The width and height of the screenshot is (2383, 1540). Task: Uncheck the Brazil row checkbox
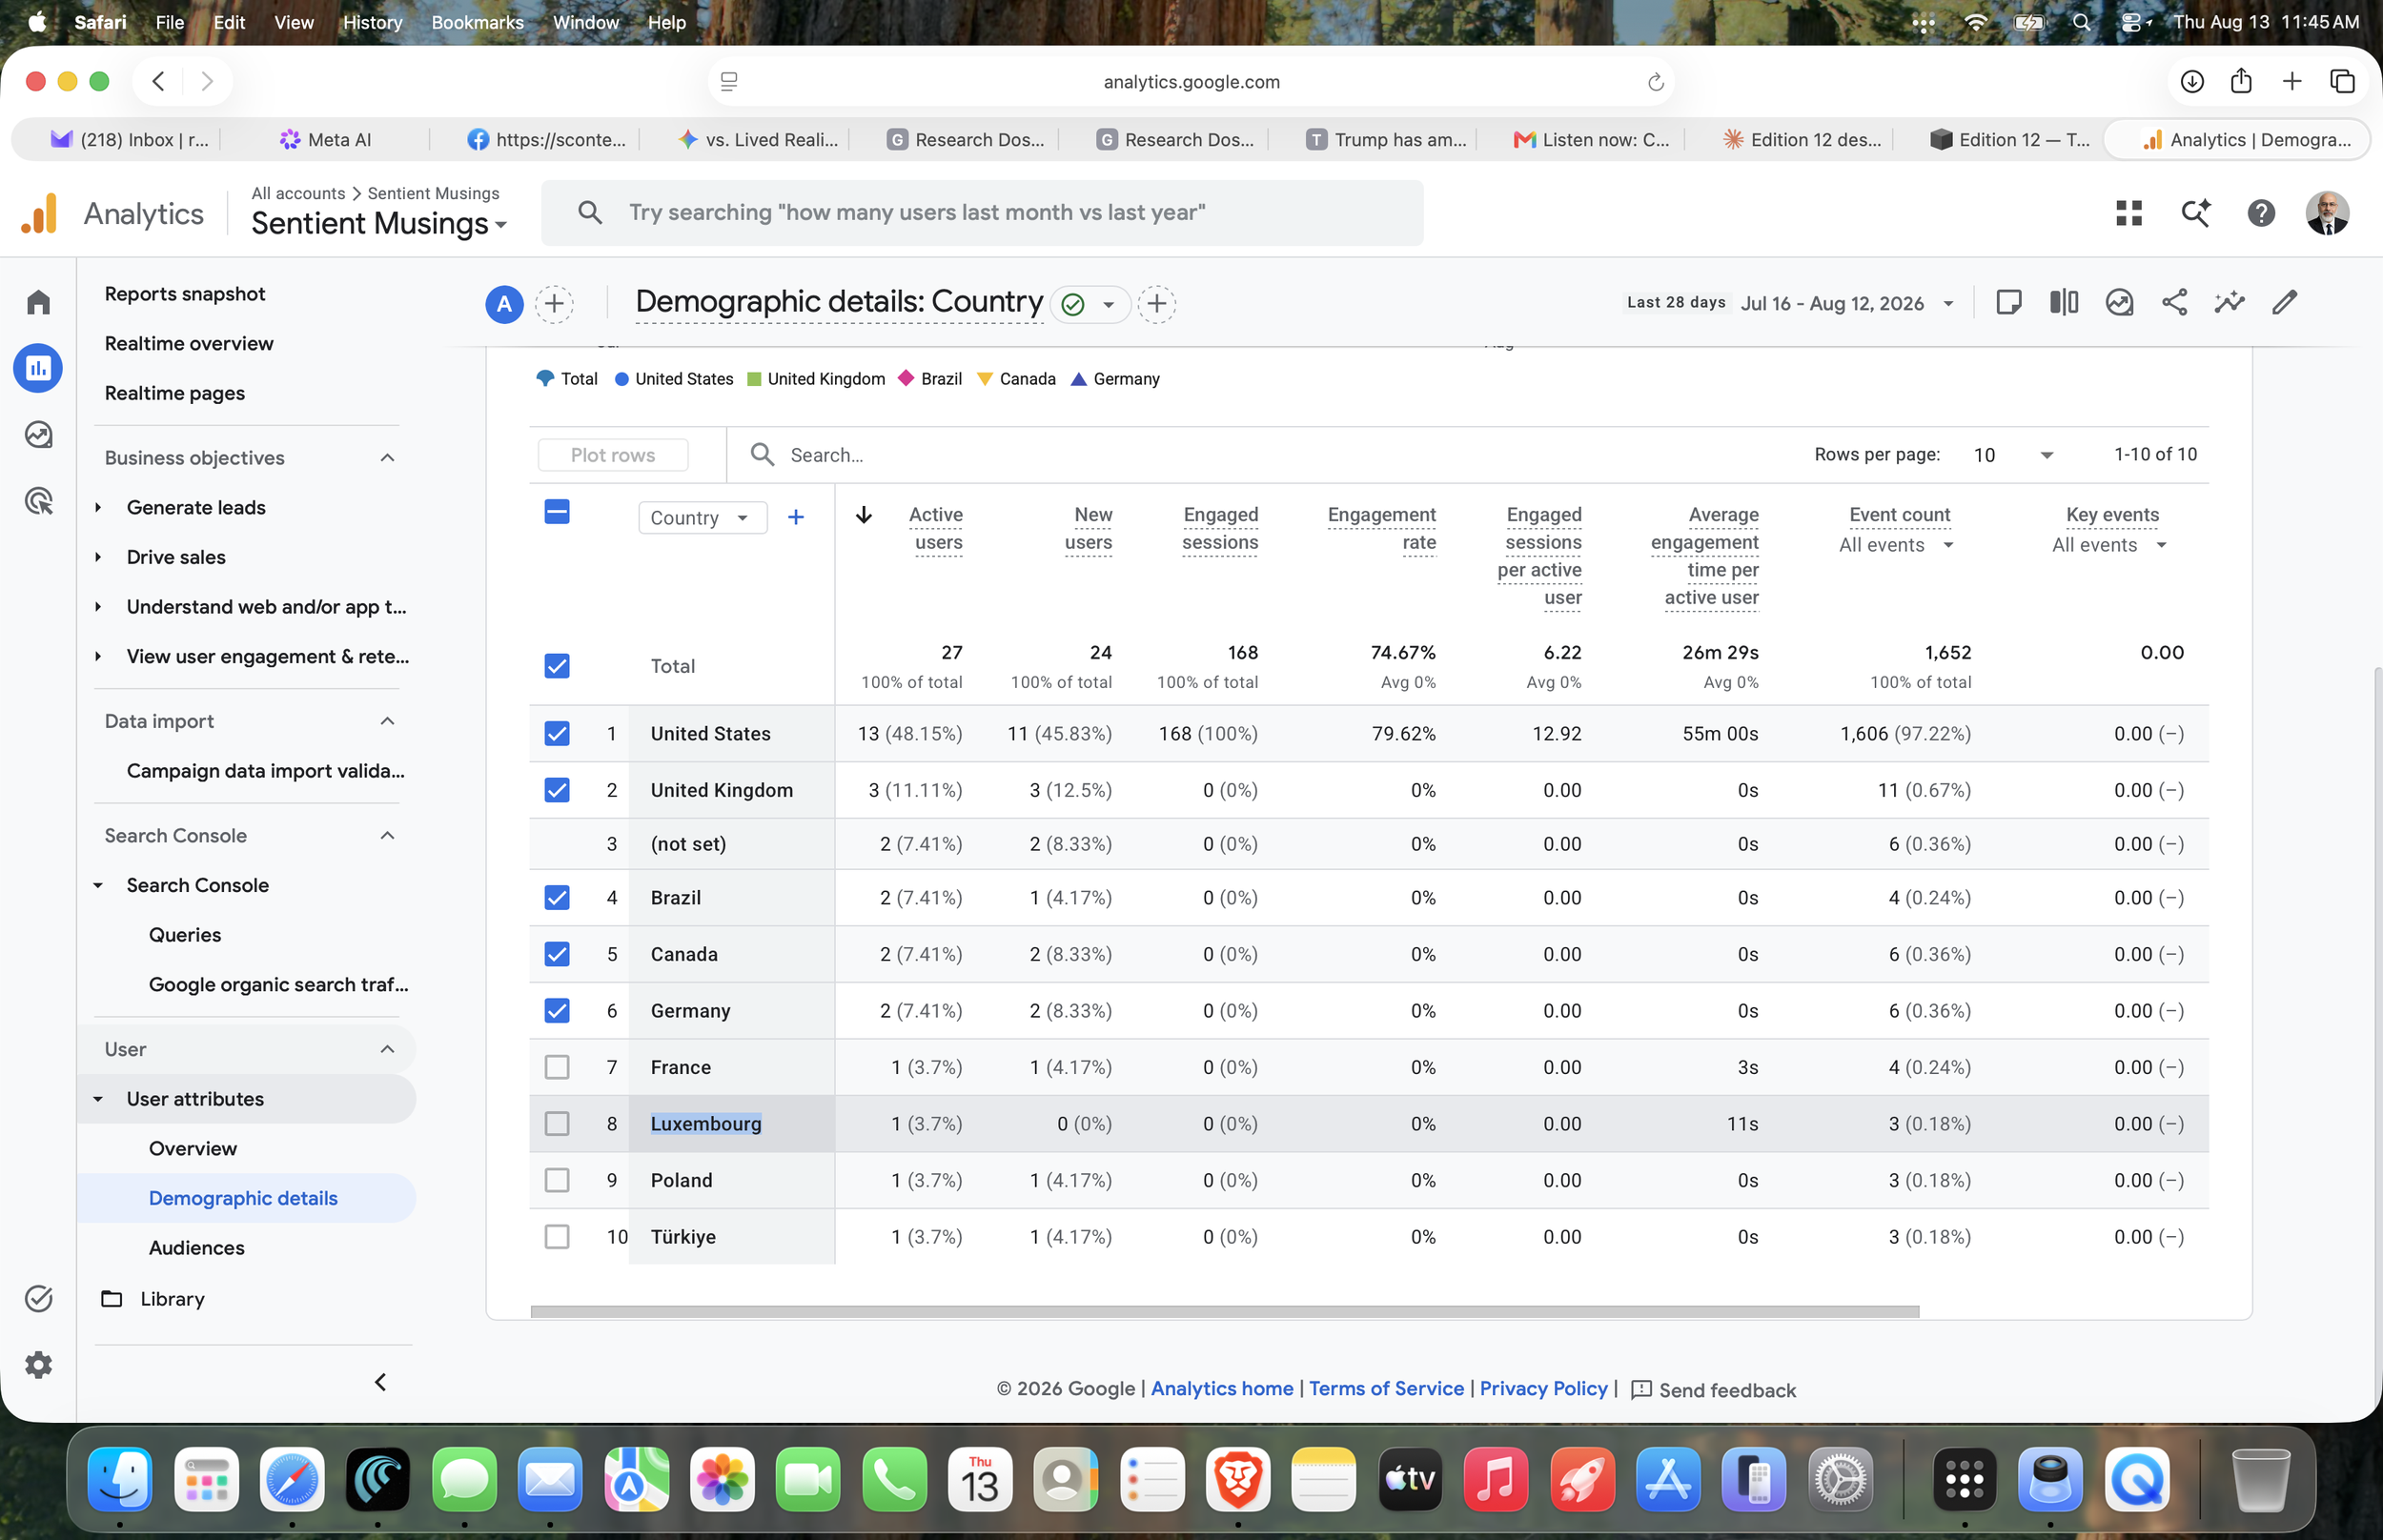(557, 897)
